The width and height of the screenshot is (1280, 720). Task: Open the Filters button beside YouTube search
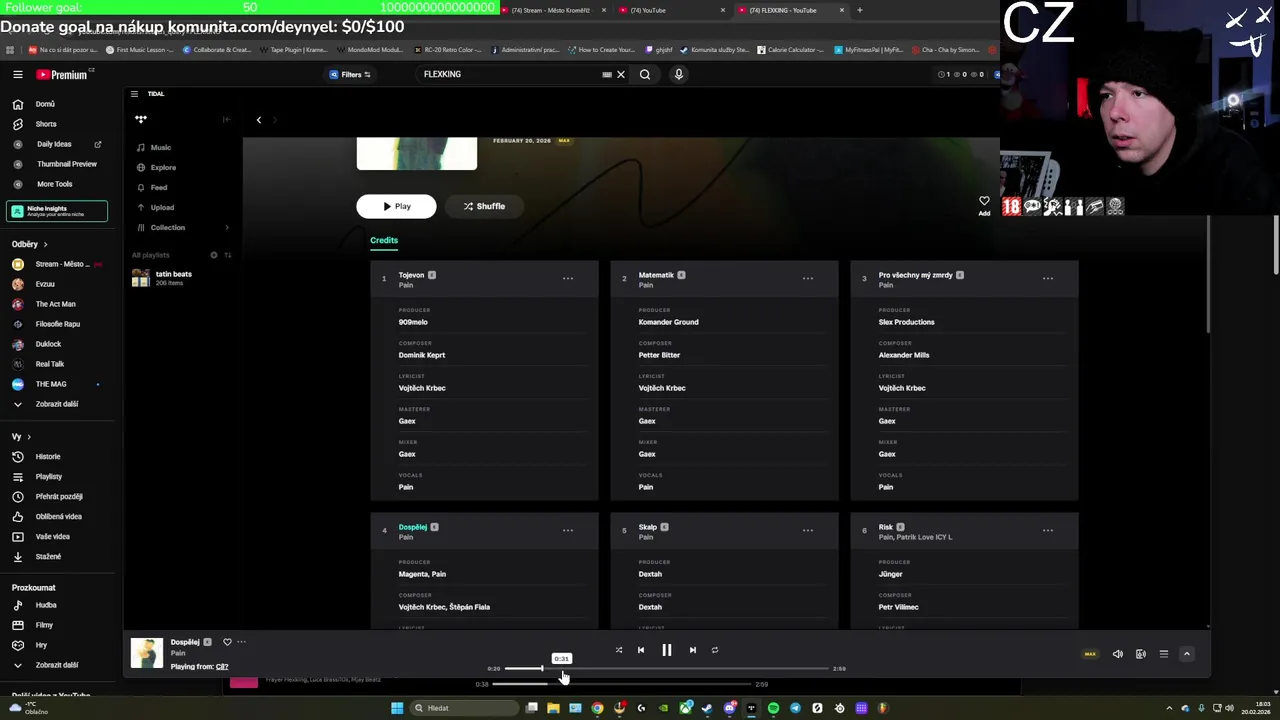350,74
